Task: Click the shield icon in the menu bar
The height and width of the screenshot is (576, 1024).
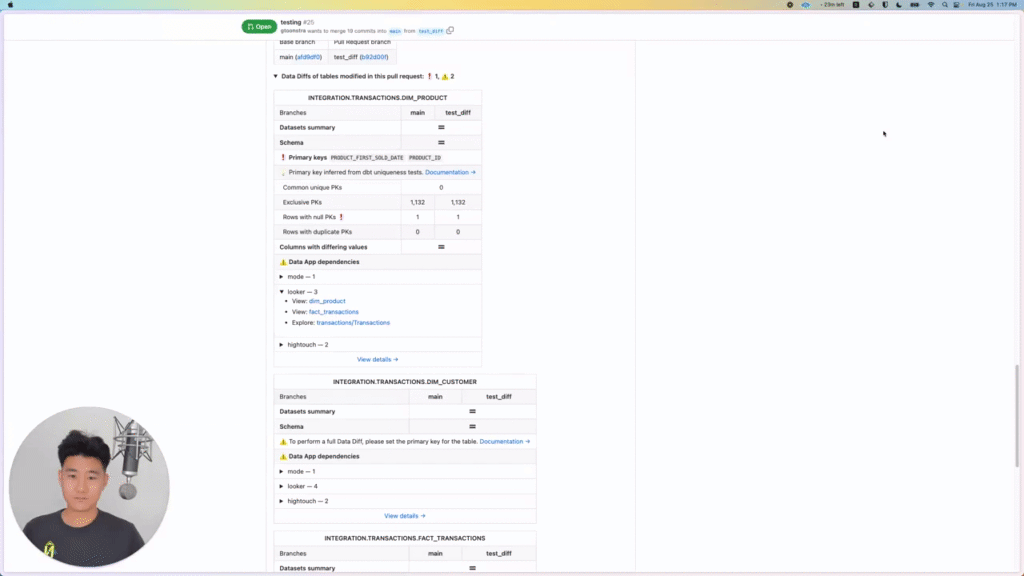Action: (x=885, y=5)
